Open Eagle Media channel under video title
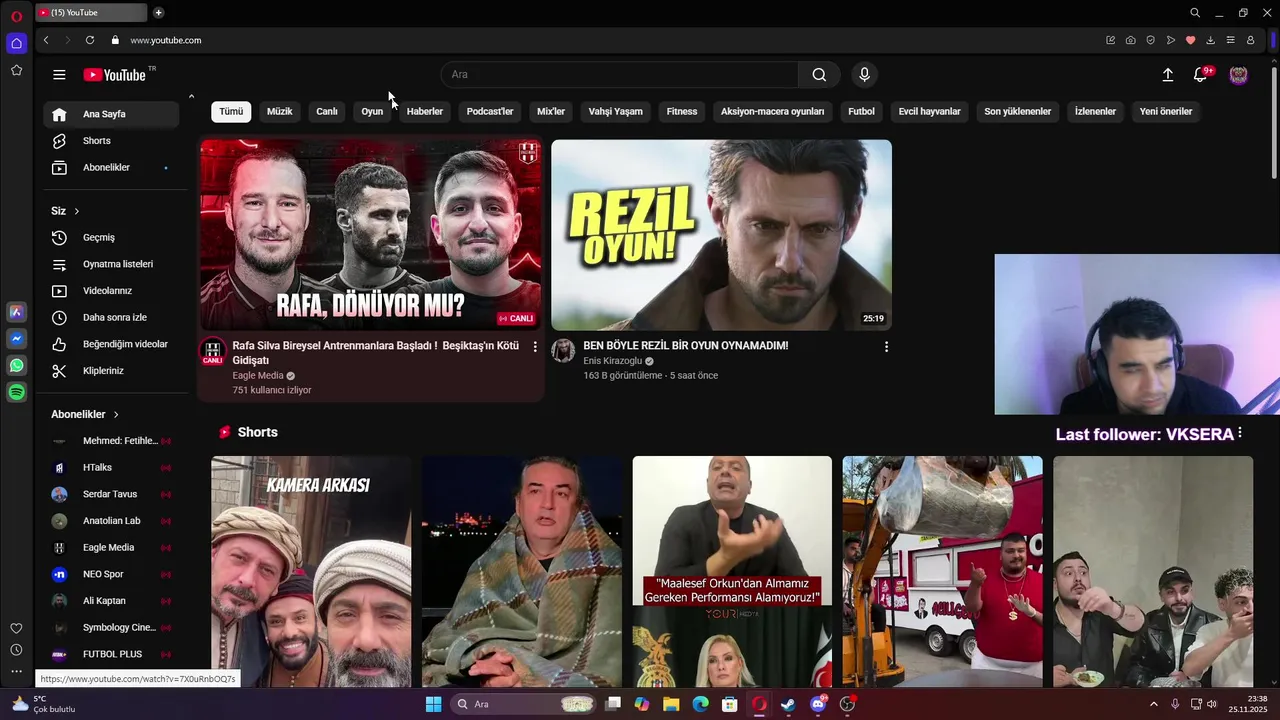 point(258,376)
